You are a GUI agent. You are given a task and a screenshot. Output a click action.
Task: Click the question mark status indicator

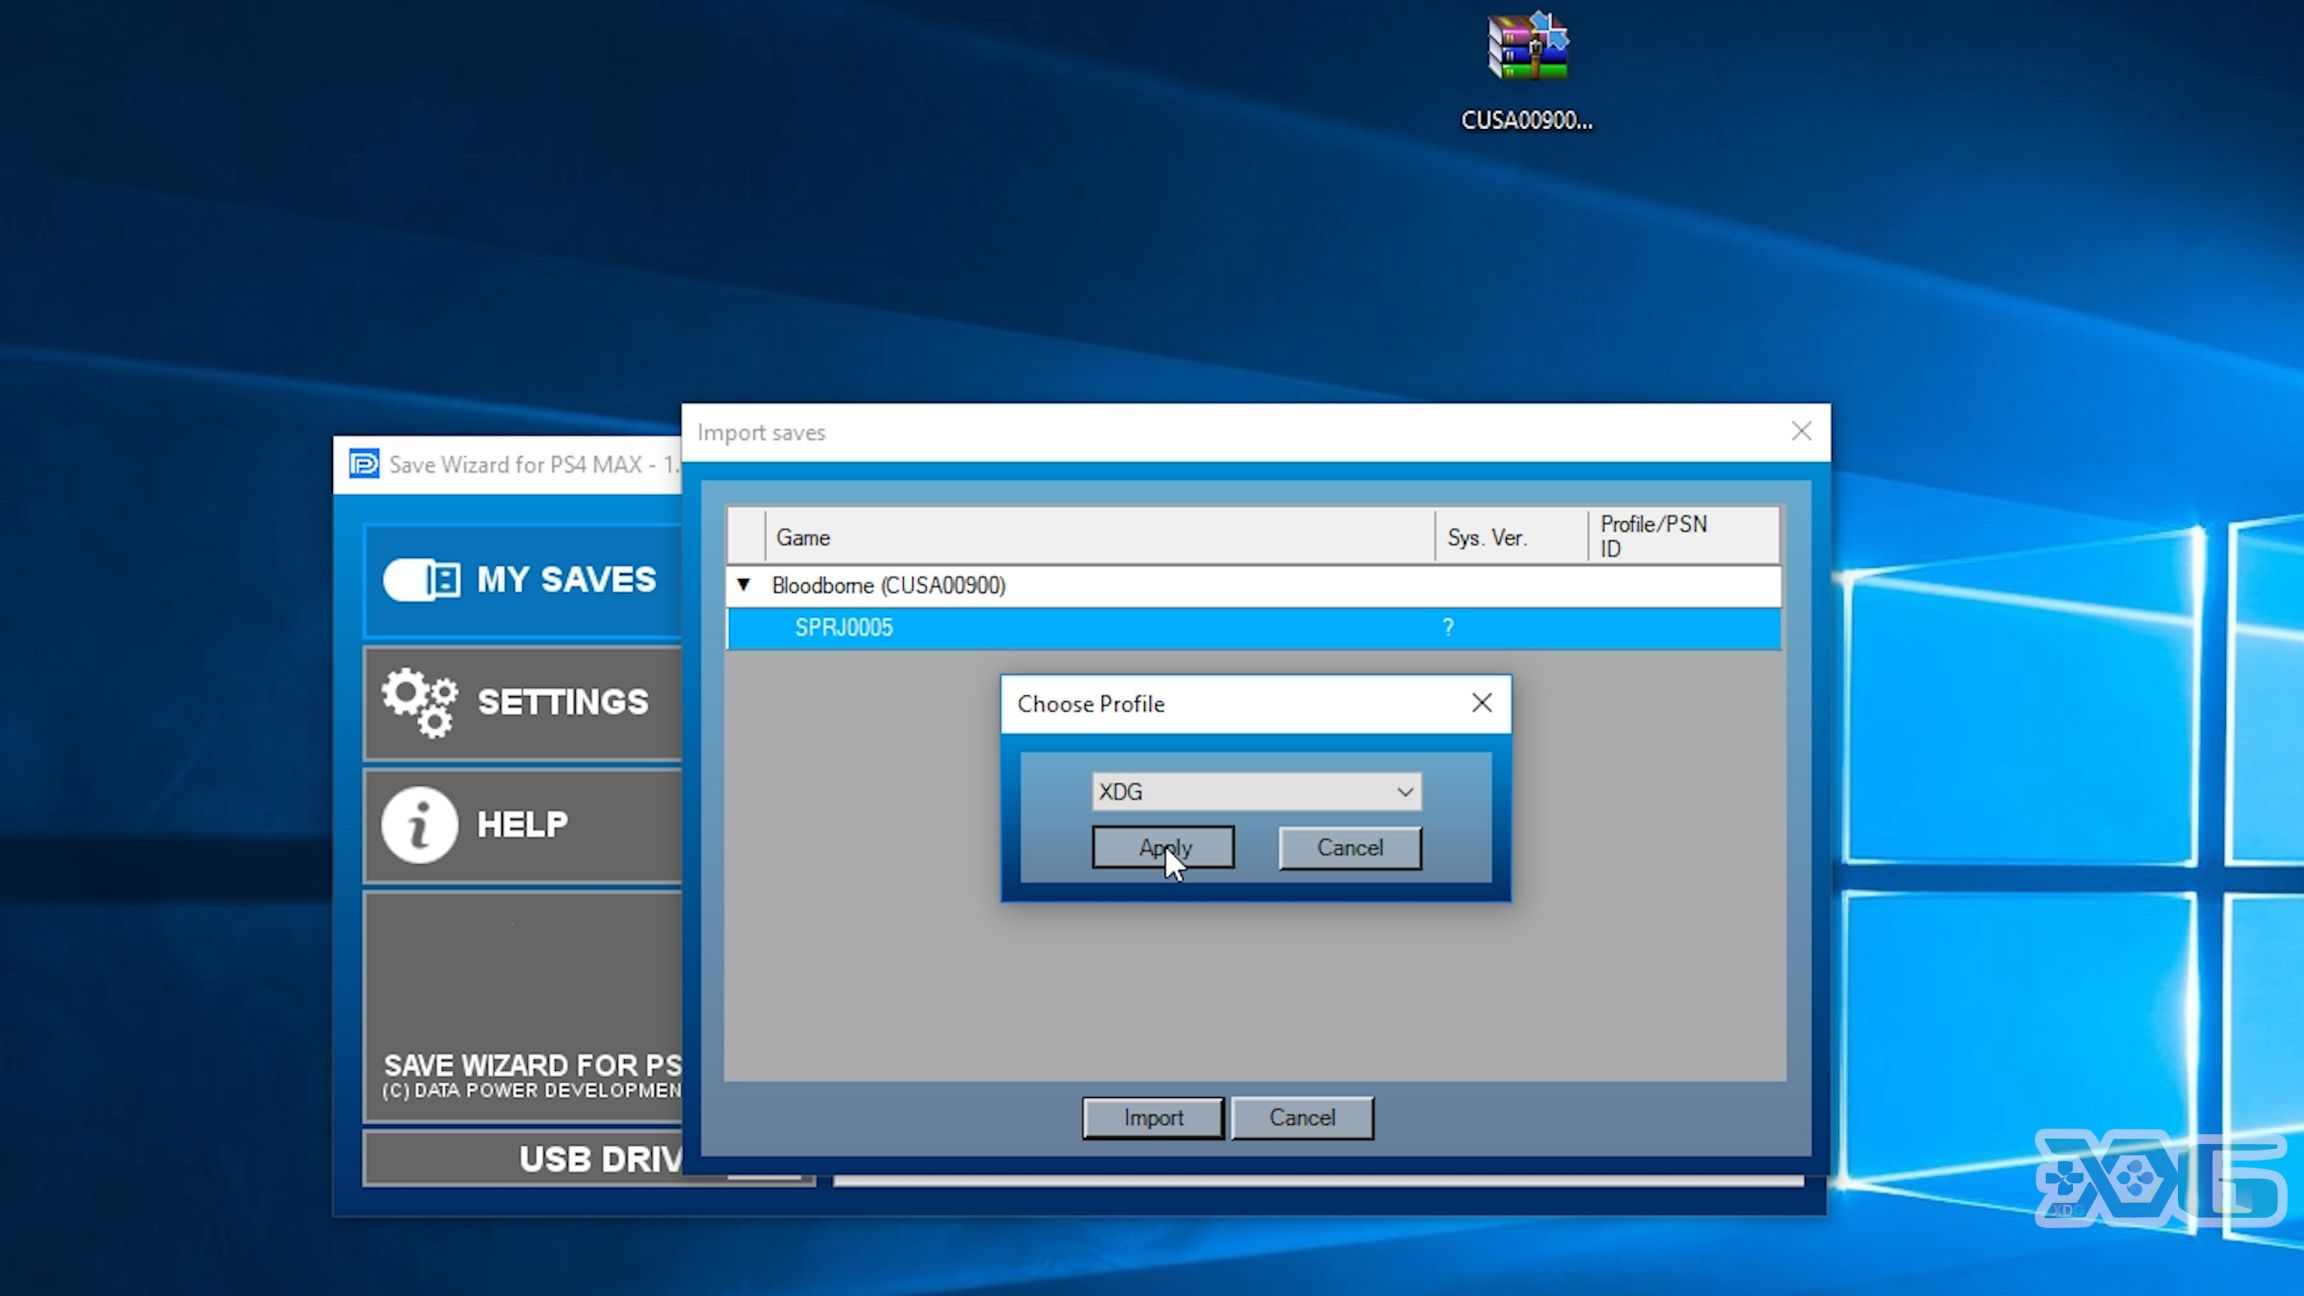point(1448,627)
